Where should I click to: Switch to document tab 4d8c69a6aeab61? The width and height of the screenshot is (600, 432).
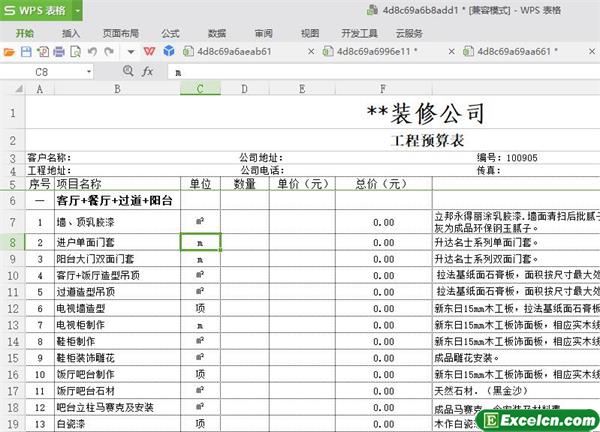pyautogui.click(x=234, y=51)
